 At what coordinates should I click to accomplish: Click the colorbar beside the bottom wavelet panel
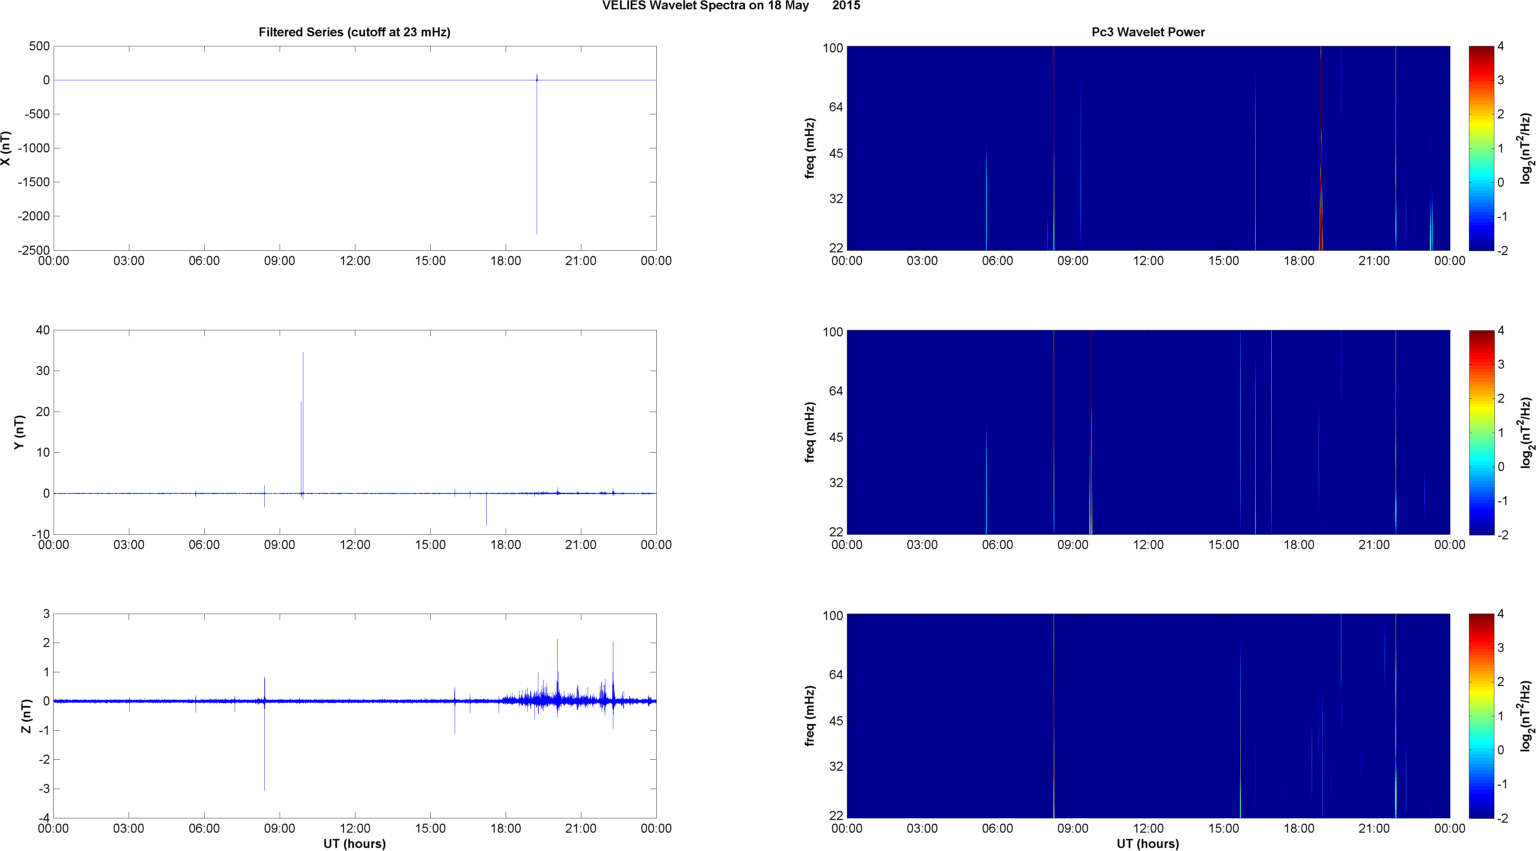[x=1482, y=716]
